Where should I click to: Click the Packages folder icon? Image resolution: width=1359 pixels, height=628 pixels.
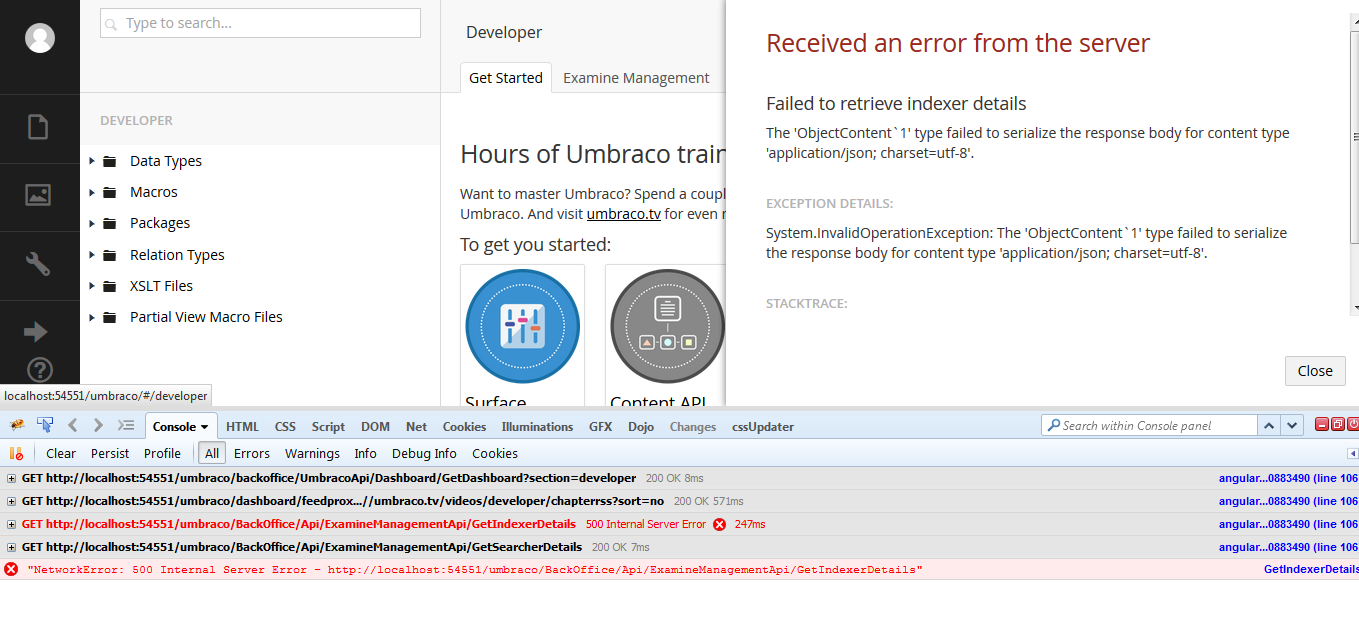[x=110, y=223]
